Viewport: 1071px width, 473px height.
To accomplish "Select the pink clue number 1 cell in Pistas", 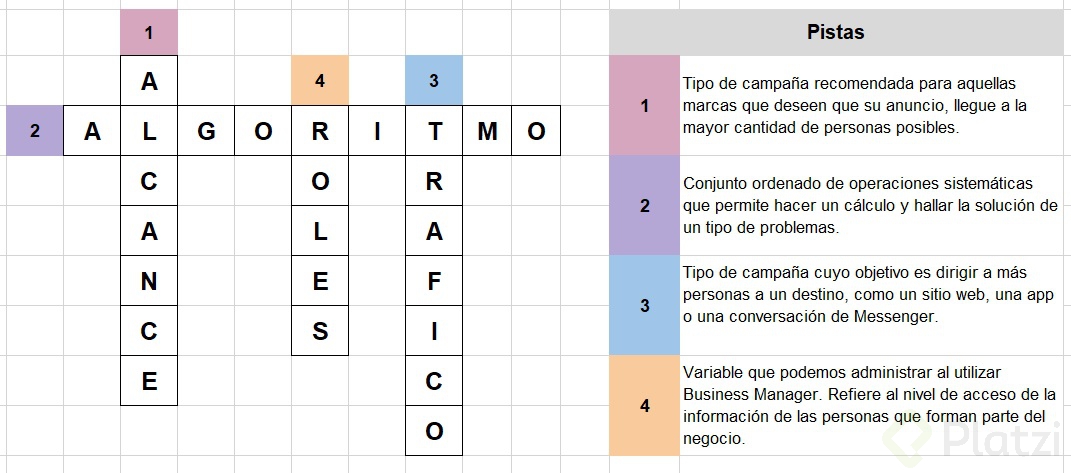I will click(x=644, y=105).
